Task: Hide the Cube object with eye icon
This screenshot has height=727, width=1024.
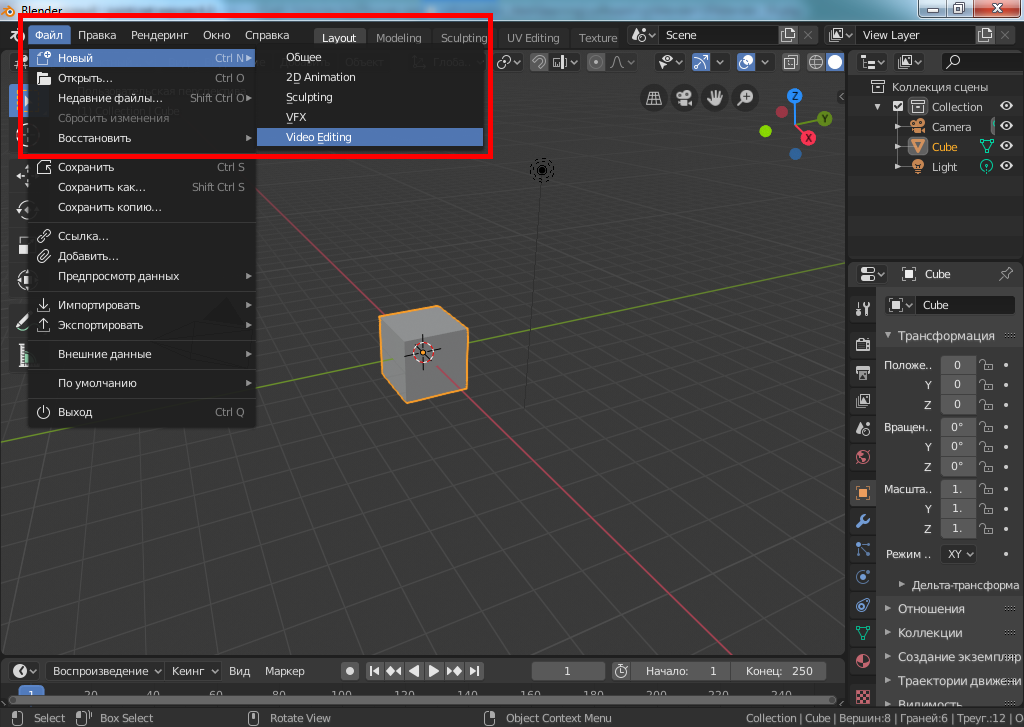Action: pyautogui.click(x=1006, y=147)
